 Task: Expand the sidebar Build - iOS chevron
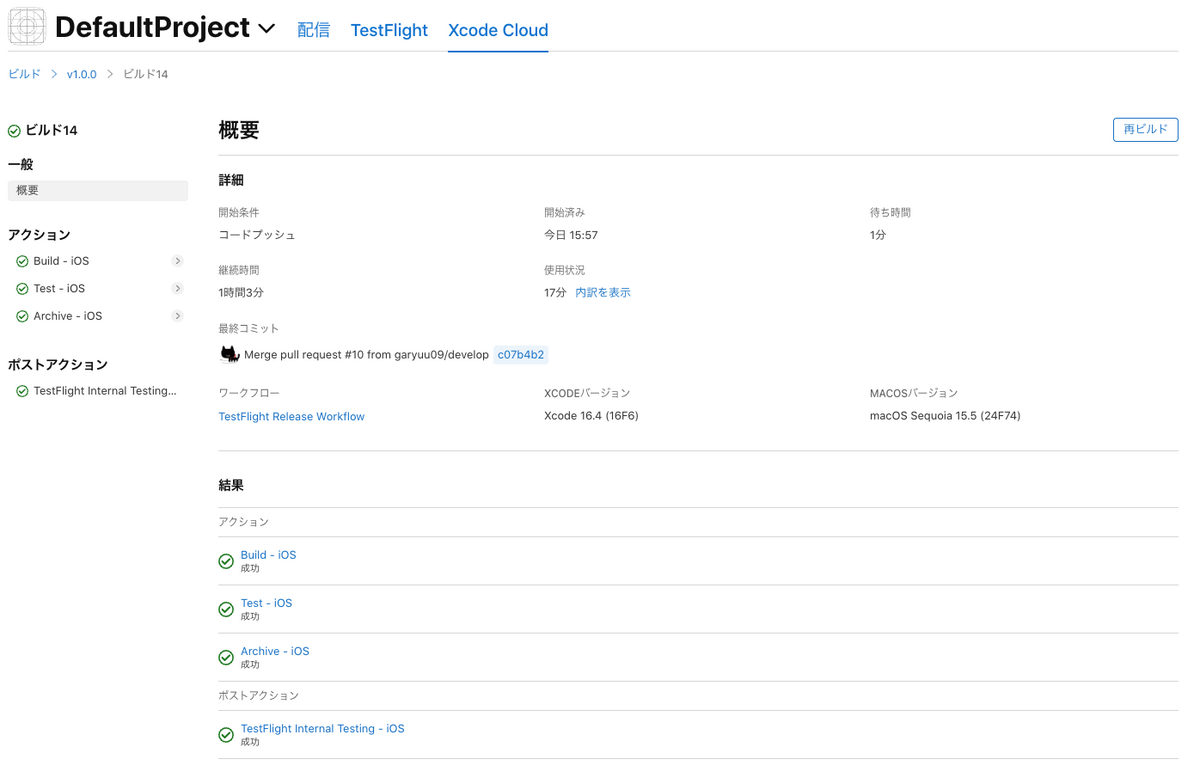(177, 261)
